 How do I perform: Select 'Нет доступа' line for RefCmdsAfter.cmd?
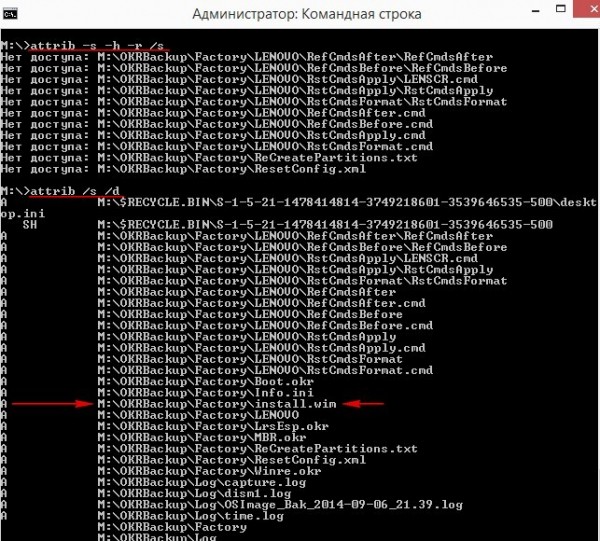(213, 113)
